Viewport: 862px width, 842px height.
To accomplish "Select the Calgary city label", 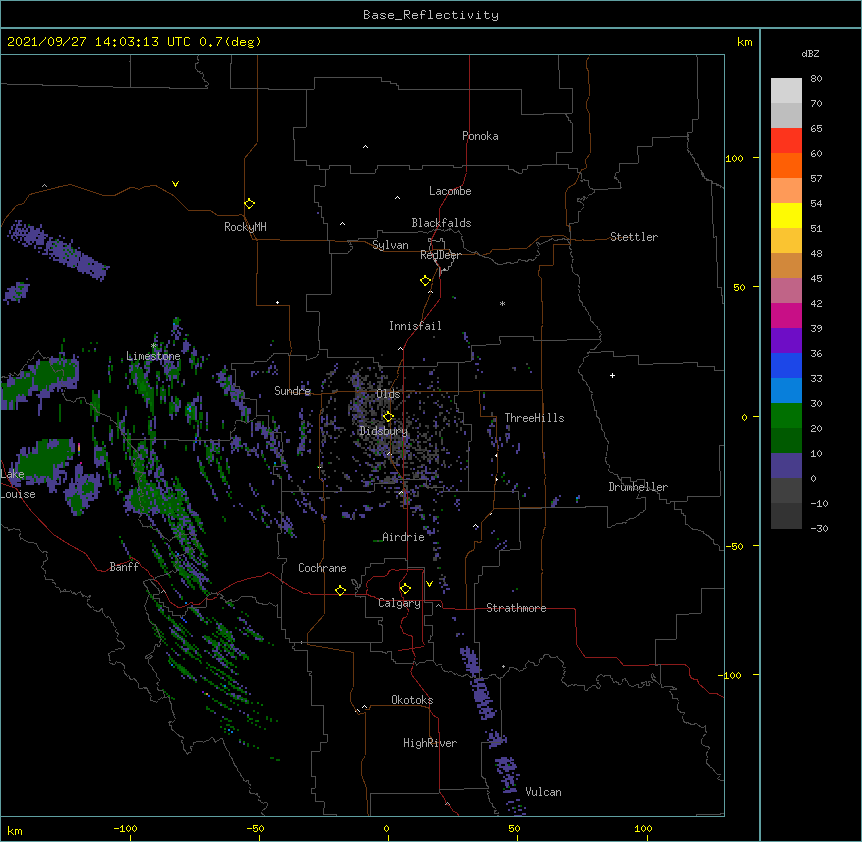I will point(399,603).
